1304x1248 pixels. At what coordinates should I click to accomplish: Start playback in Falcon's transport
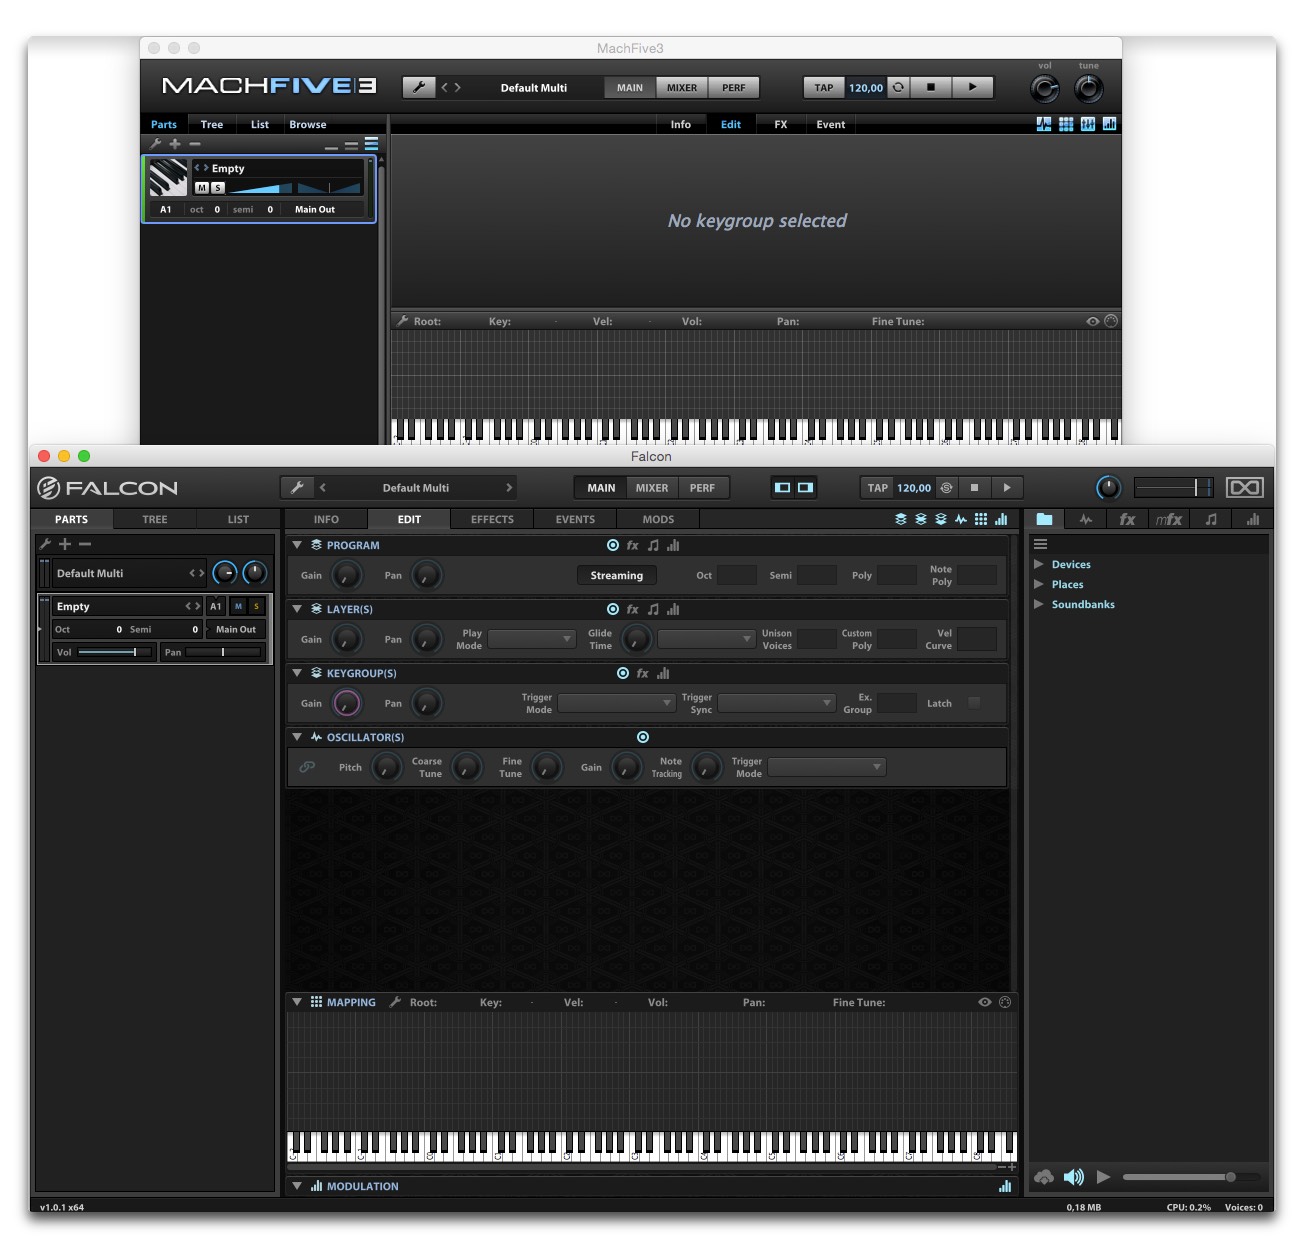tap(1007, 488)
